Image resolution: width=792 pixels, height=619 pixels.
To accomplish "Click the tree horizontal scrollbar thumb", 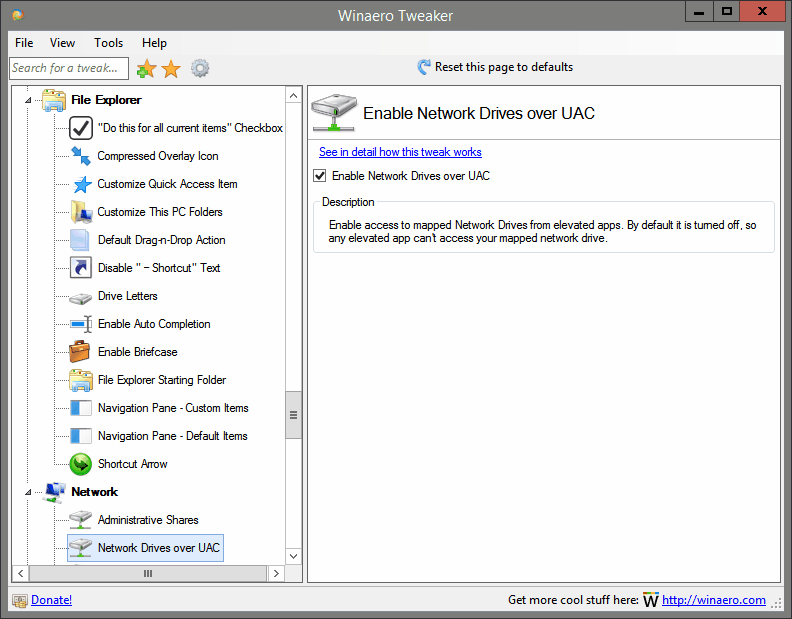I will (148, 574).
